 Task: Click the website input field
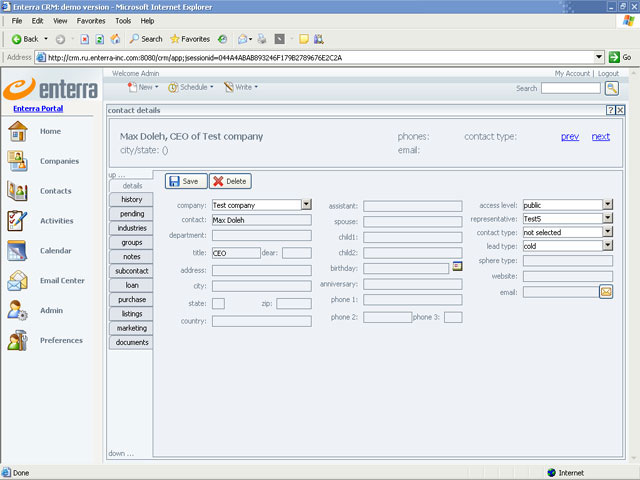pyautogui.click(x=568, y=276)
